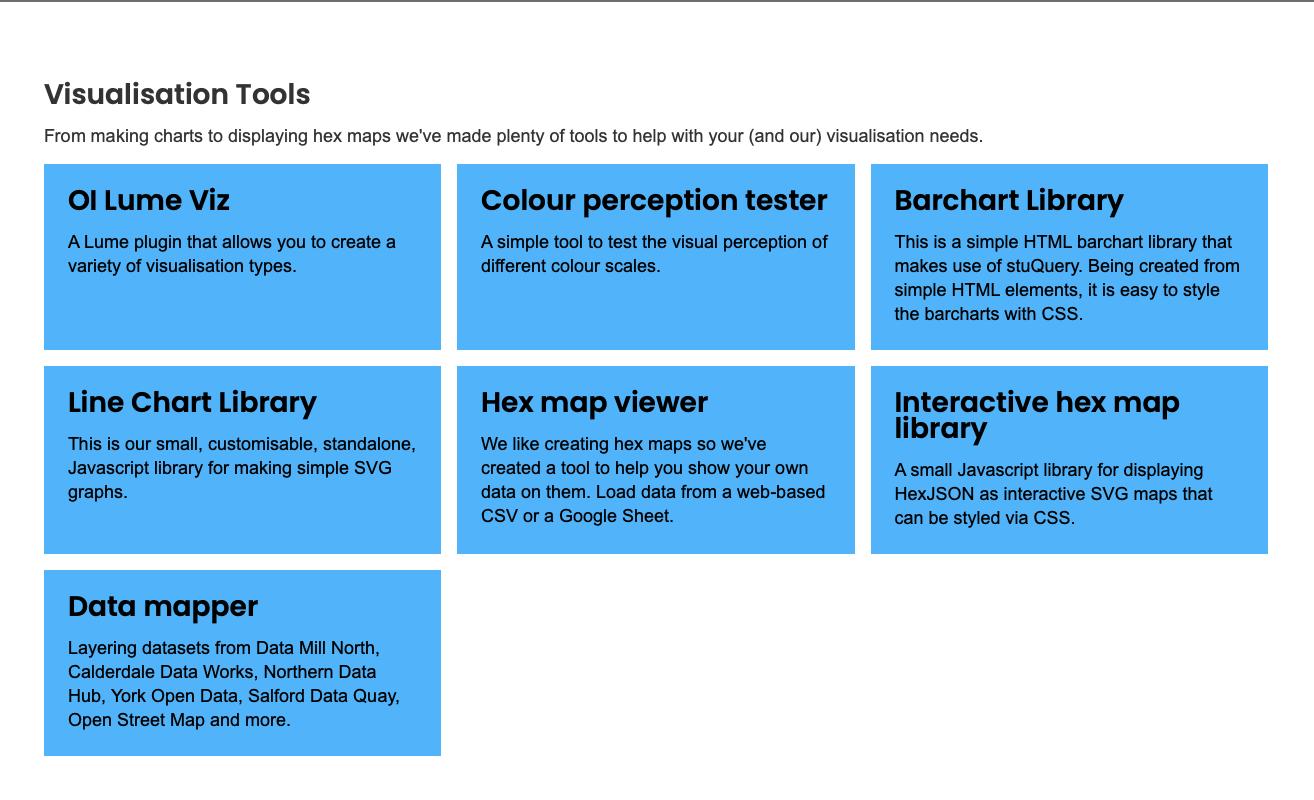Open the Data mapper card
Viewport: 1314px width, 800px height.
(x=242, y=663)
